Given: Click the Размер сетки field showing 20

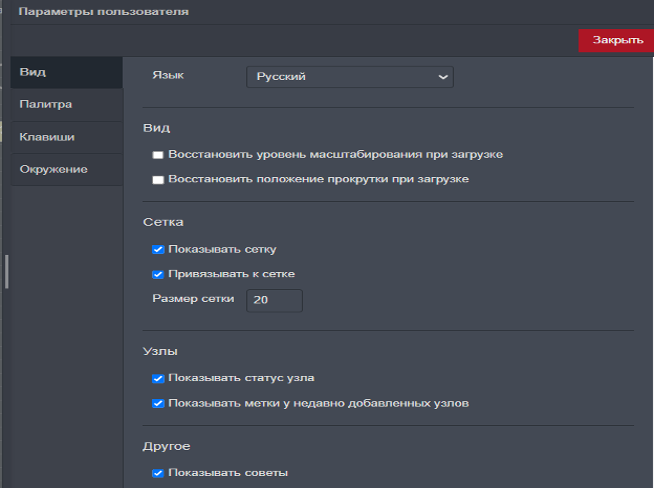Looking at the screenshot, I should point(274,300).
